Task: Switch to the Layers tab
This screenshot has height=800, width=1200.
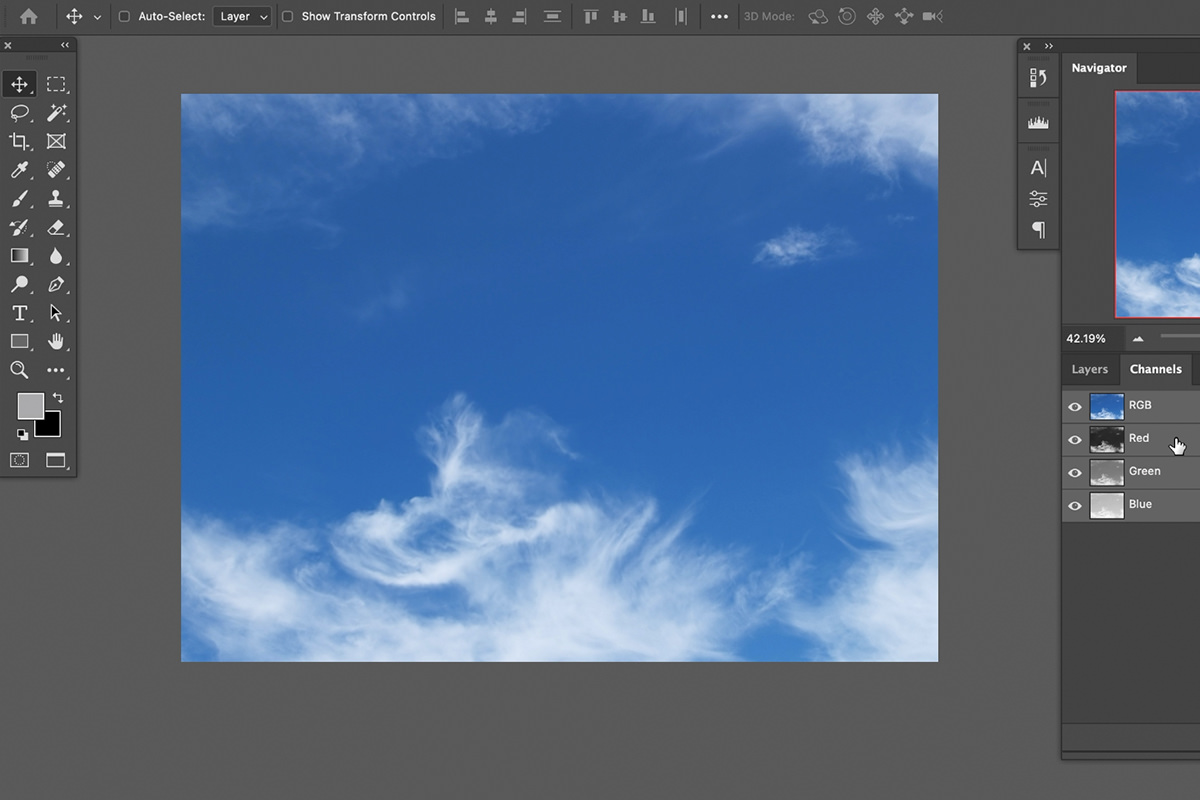Action: point(1089,369)
